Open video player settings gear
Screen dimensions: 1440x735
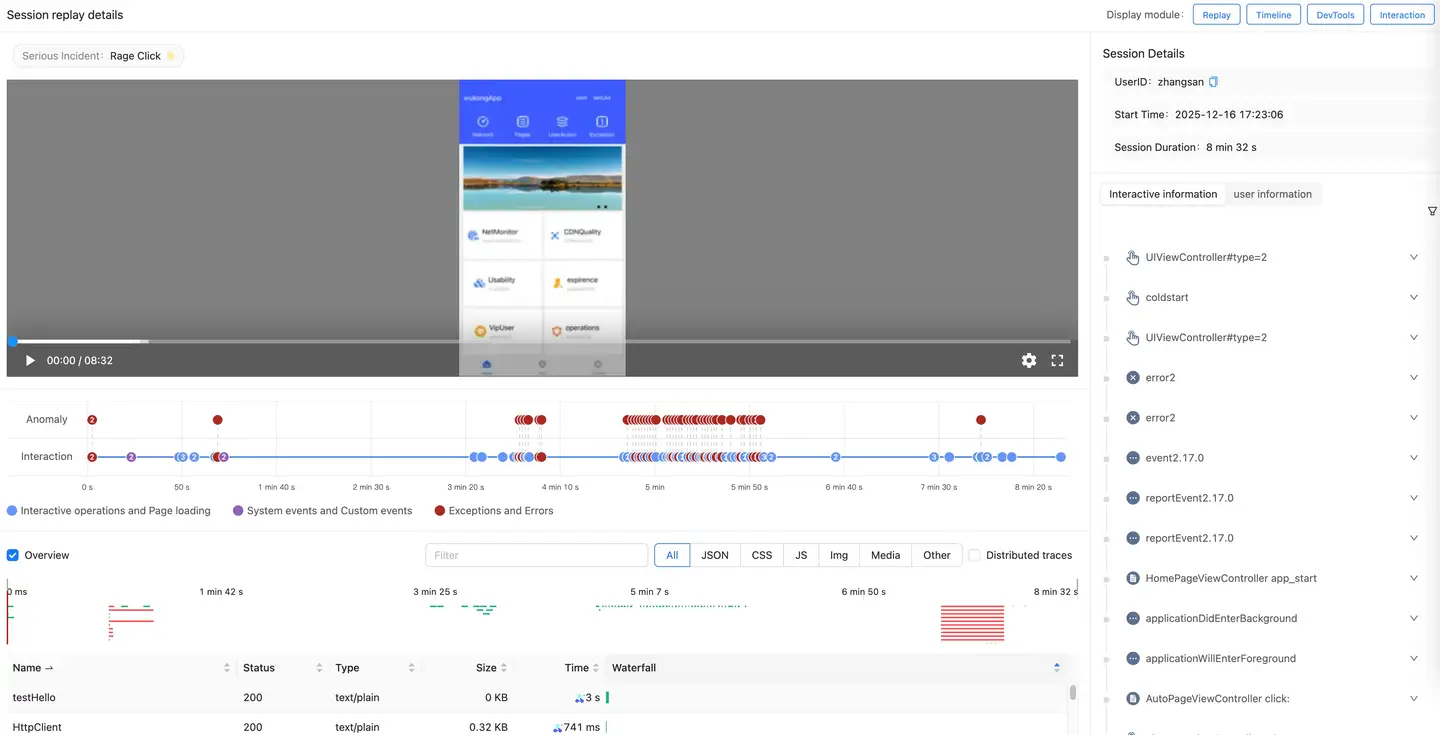point(1029,361)
